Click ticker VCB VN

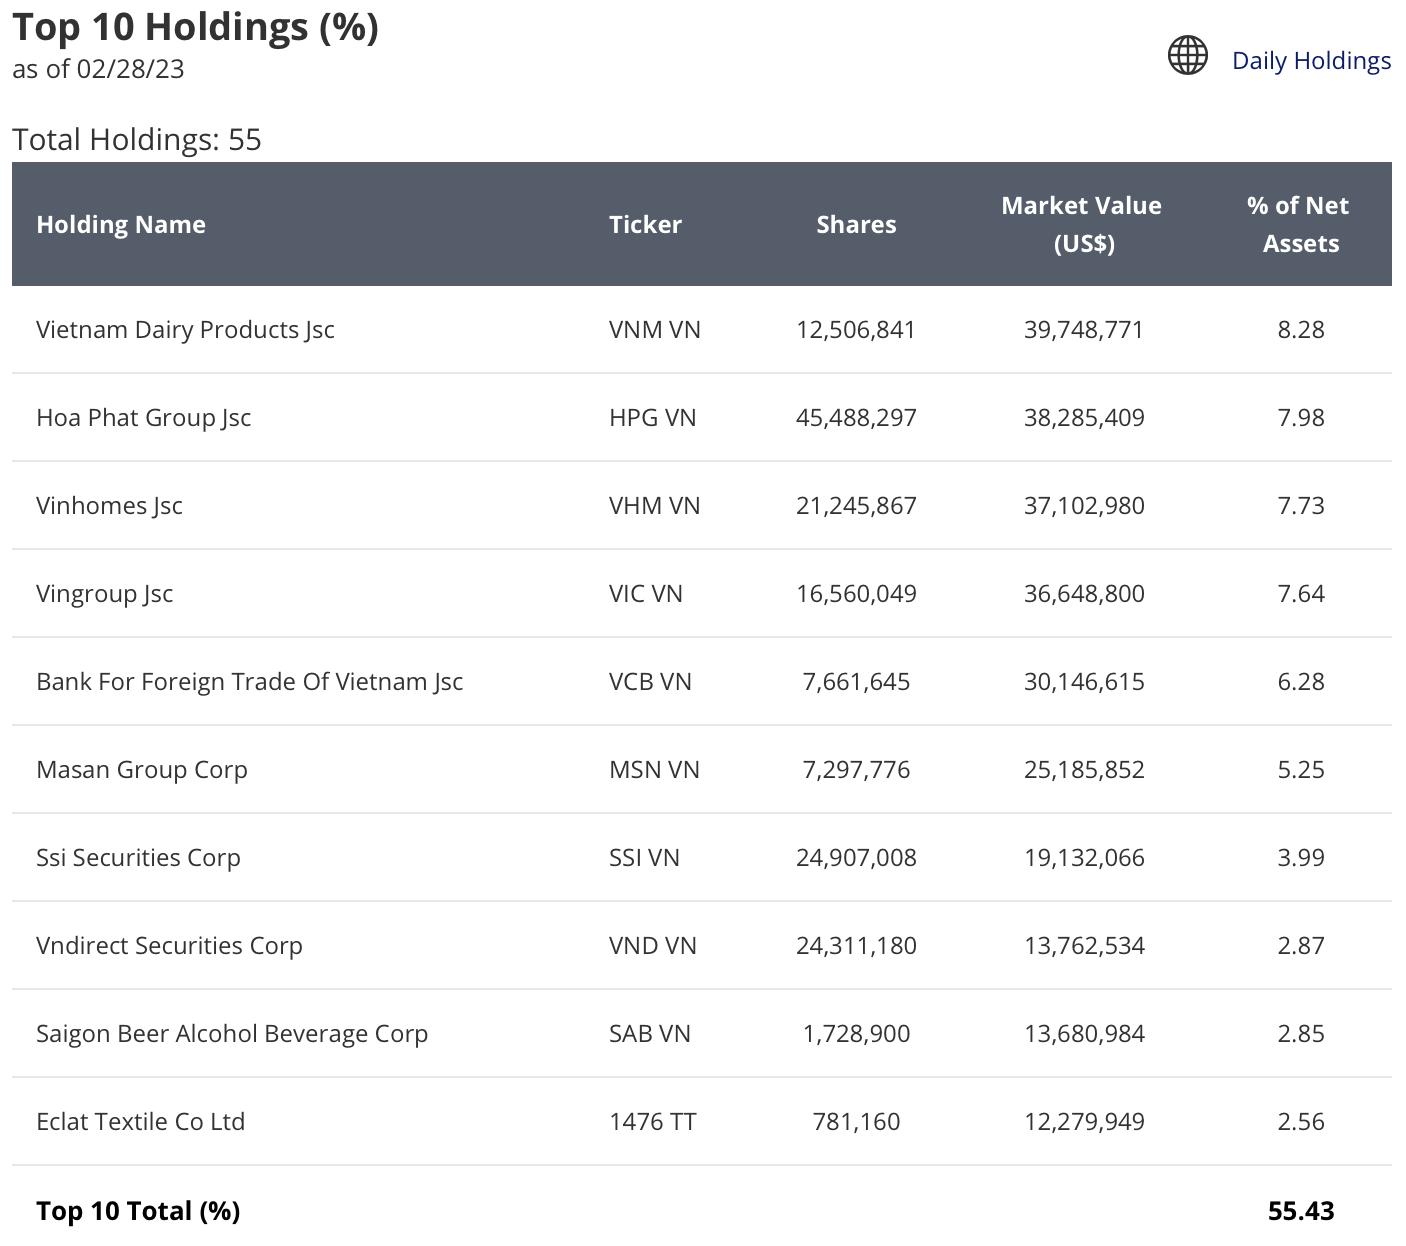click(x=650, y=681)
